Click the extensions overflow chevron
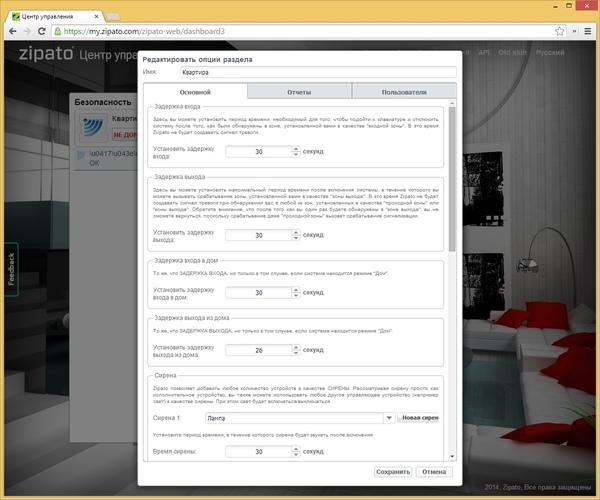The width and height of the screenshot is (600, 500). tap(574, 31)
